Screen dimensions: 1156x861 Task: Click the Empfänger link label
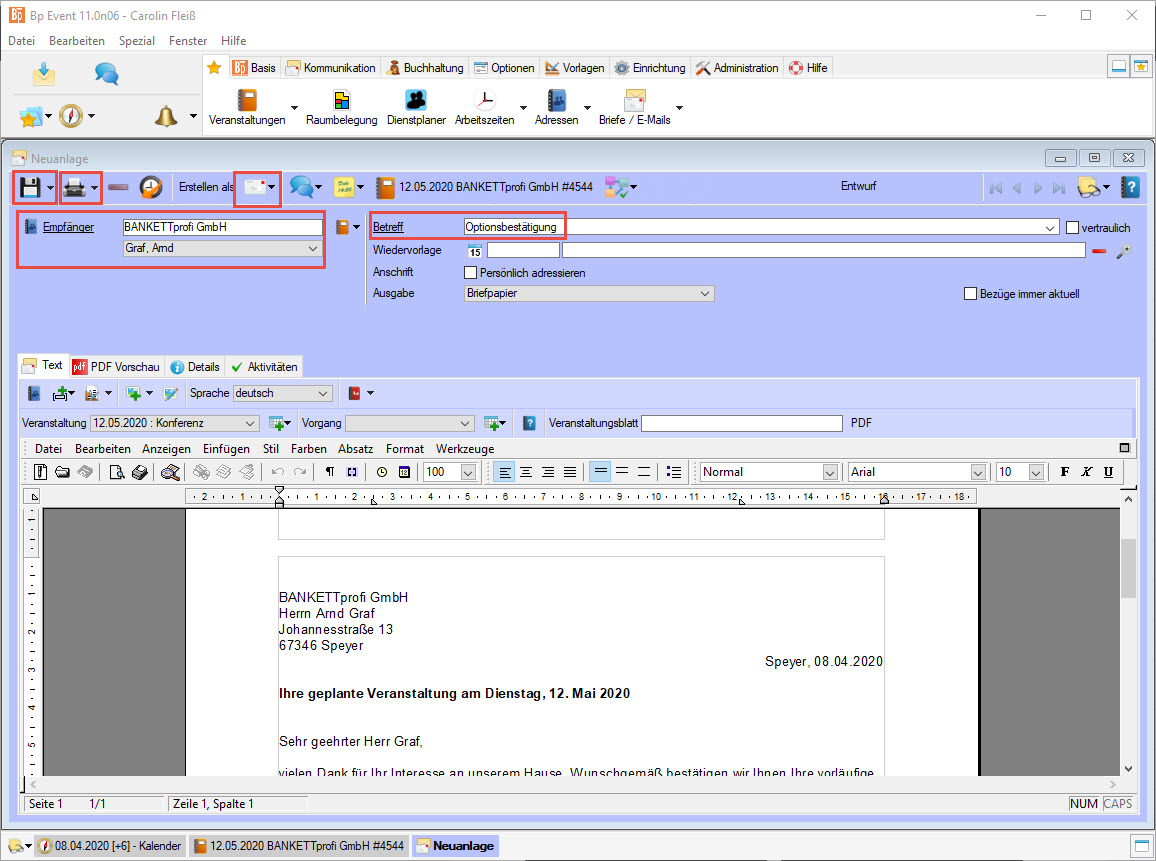68,227
